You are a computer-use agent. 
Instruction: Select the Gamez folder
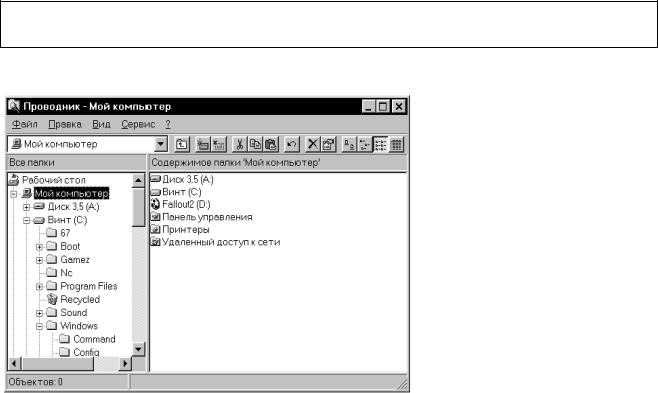pos(75,260)
